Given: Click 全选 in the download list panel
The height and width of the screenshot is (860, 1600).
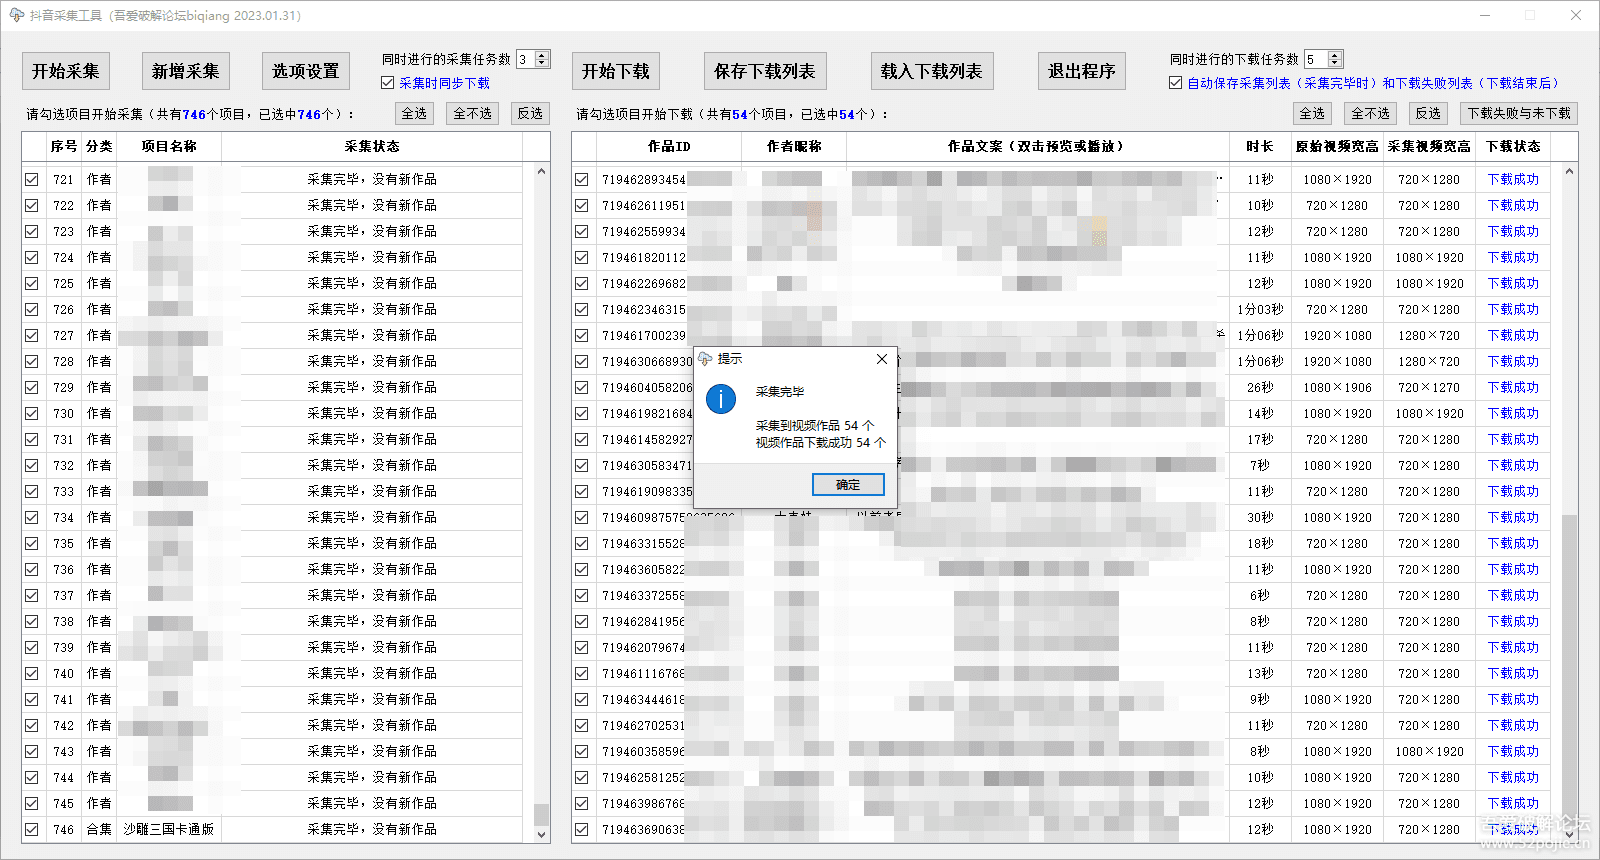Looking at the screenshot, I should 1313,113.
